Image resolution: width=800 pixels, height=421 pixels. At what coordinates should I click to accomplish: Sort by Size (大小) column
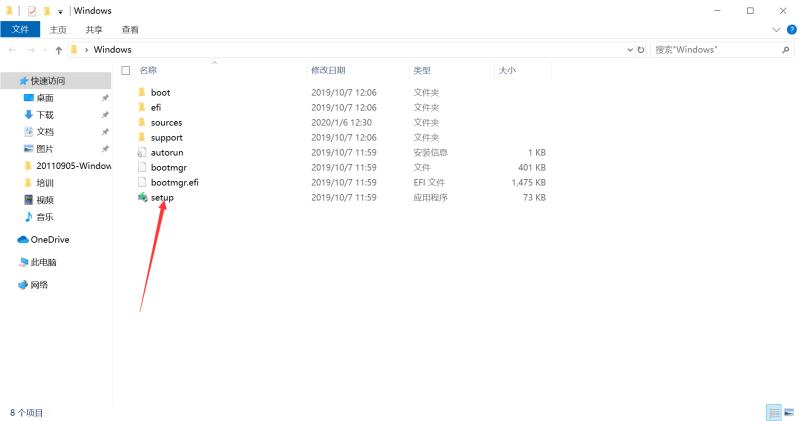[x=507, y=70]
